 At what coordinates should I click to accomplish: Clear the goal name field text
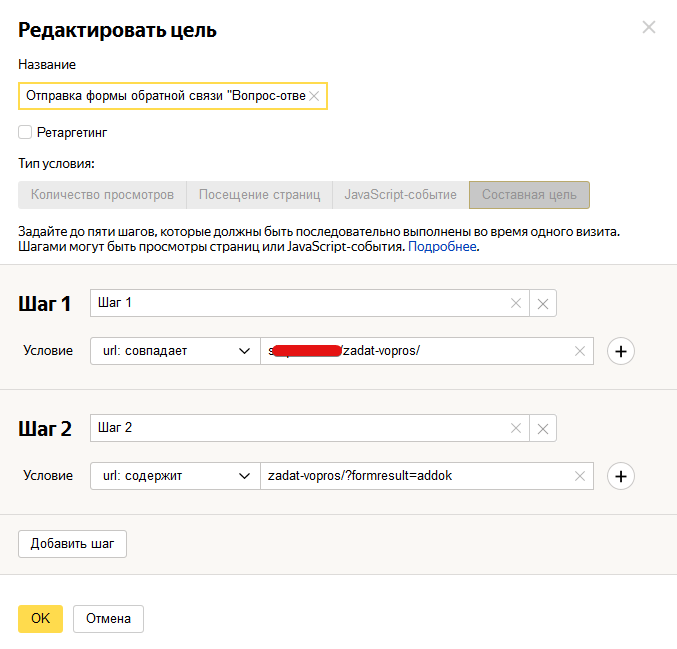(314, 96)
